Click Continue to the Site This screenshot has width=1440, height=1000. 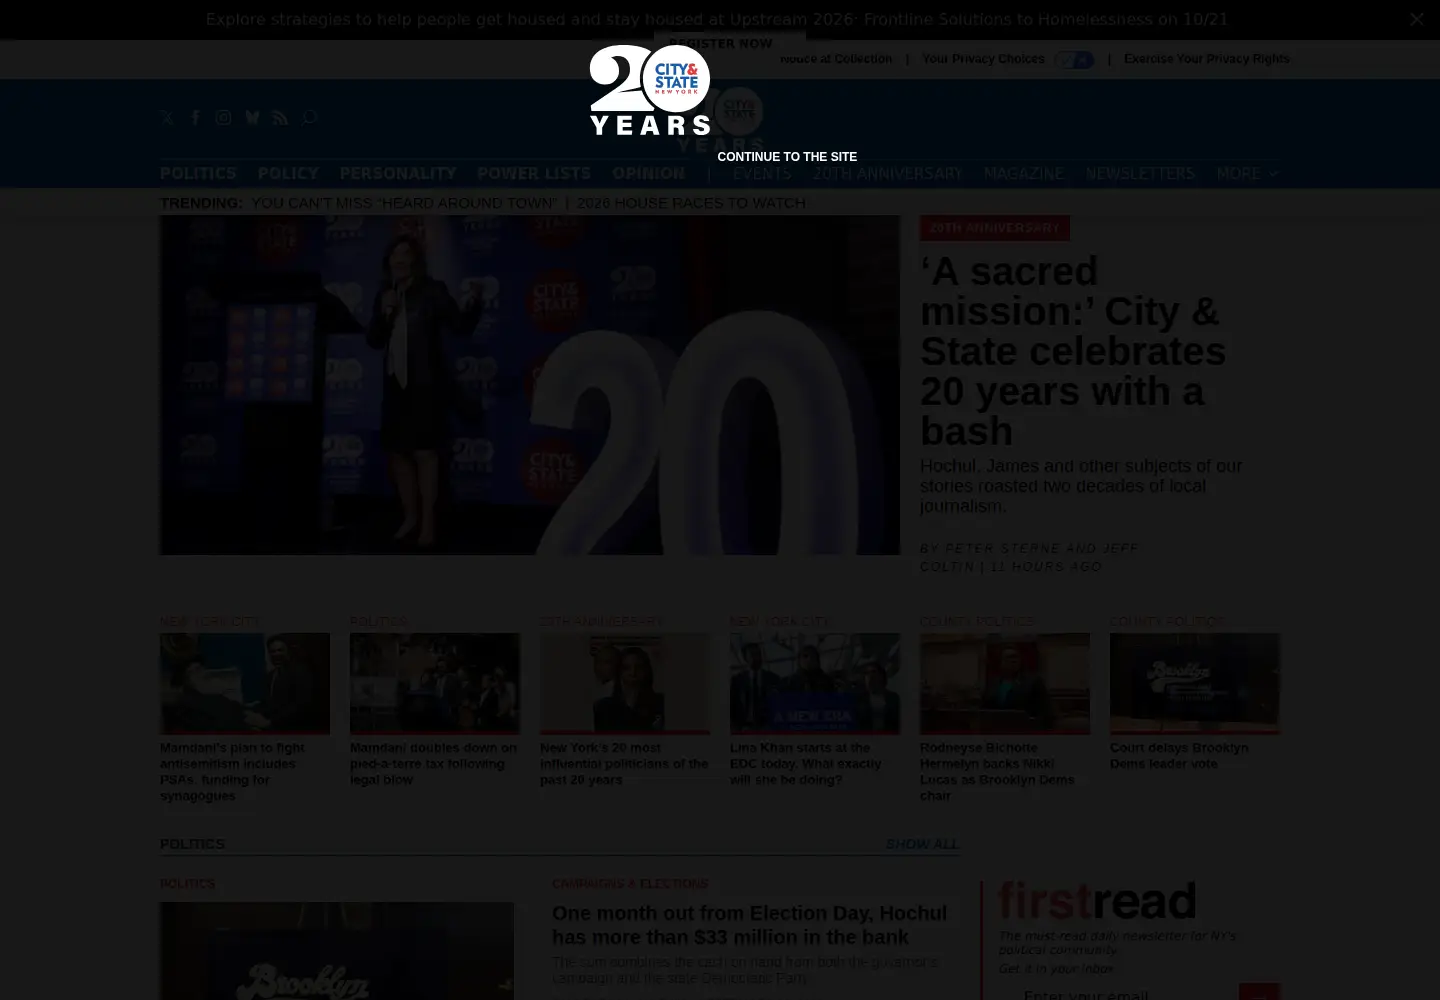(787, 157)
